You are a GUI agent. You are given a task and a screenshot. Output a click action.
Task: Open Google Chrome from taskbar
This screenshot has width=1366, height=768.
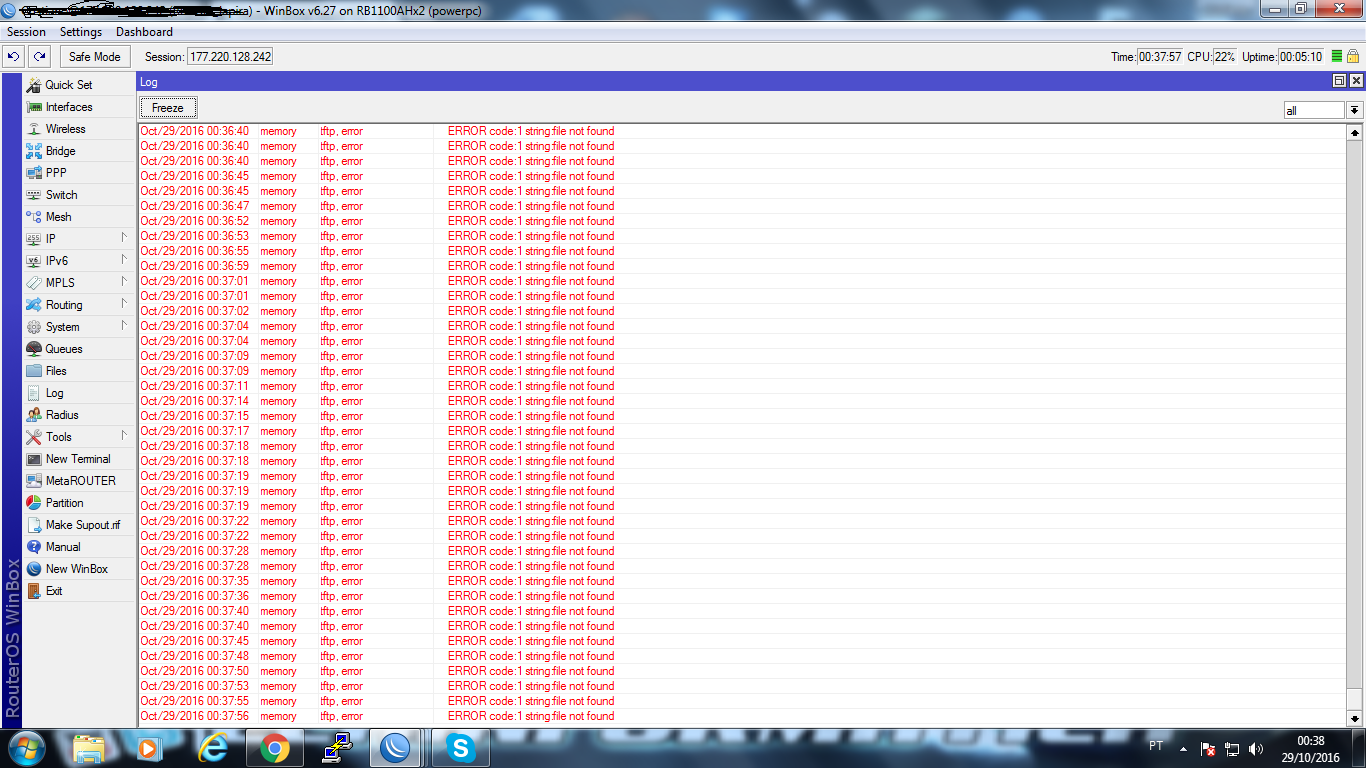[x=274, y=748]
